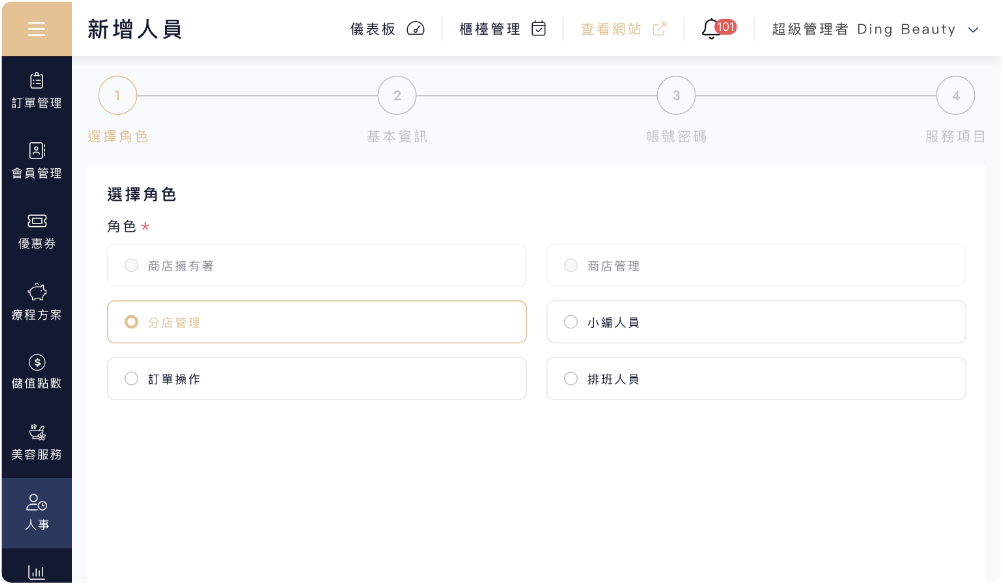The height and width of the screenshot is (585, 1003).
Task: Click the 服務項目 step label
Action: click(956, 136)
